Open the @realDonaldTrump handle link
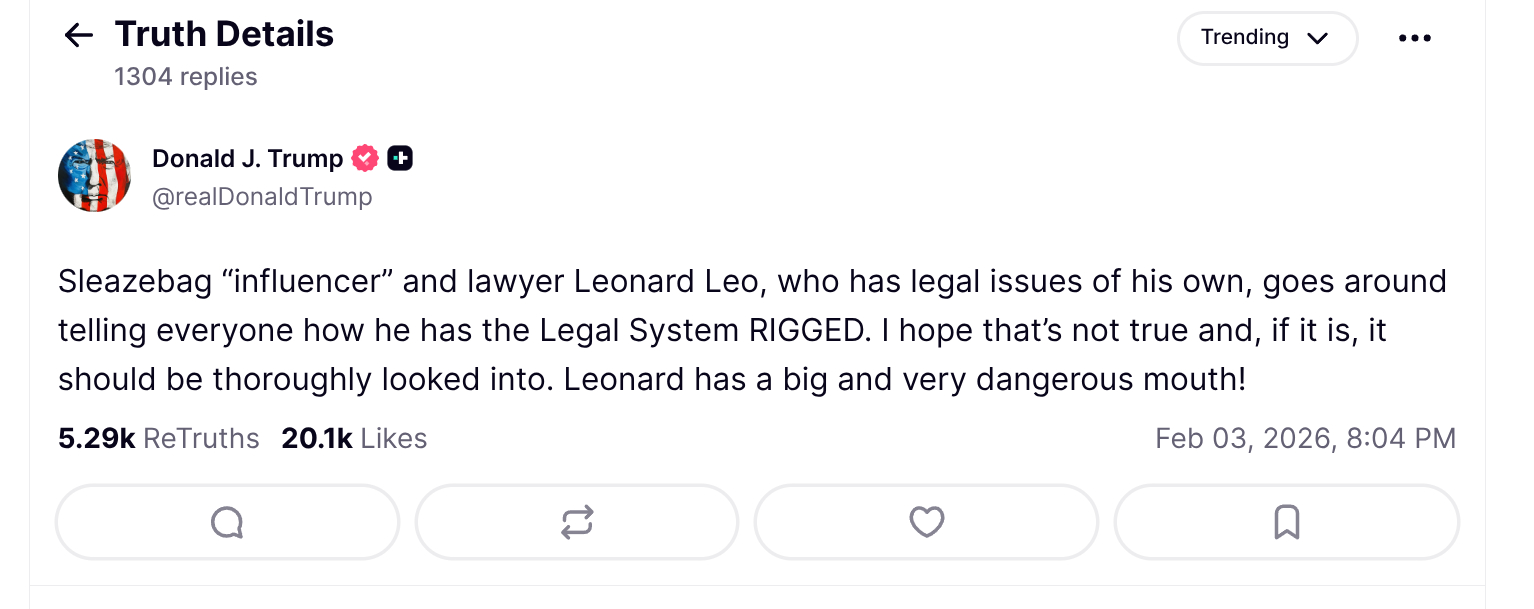 [262, 197]
